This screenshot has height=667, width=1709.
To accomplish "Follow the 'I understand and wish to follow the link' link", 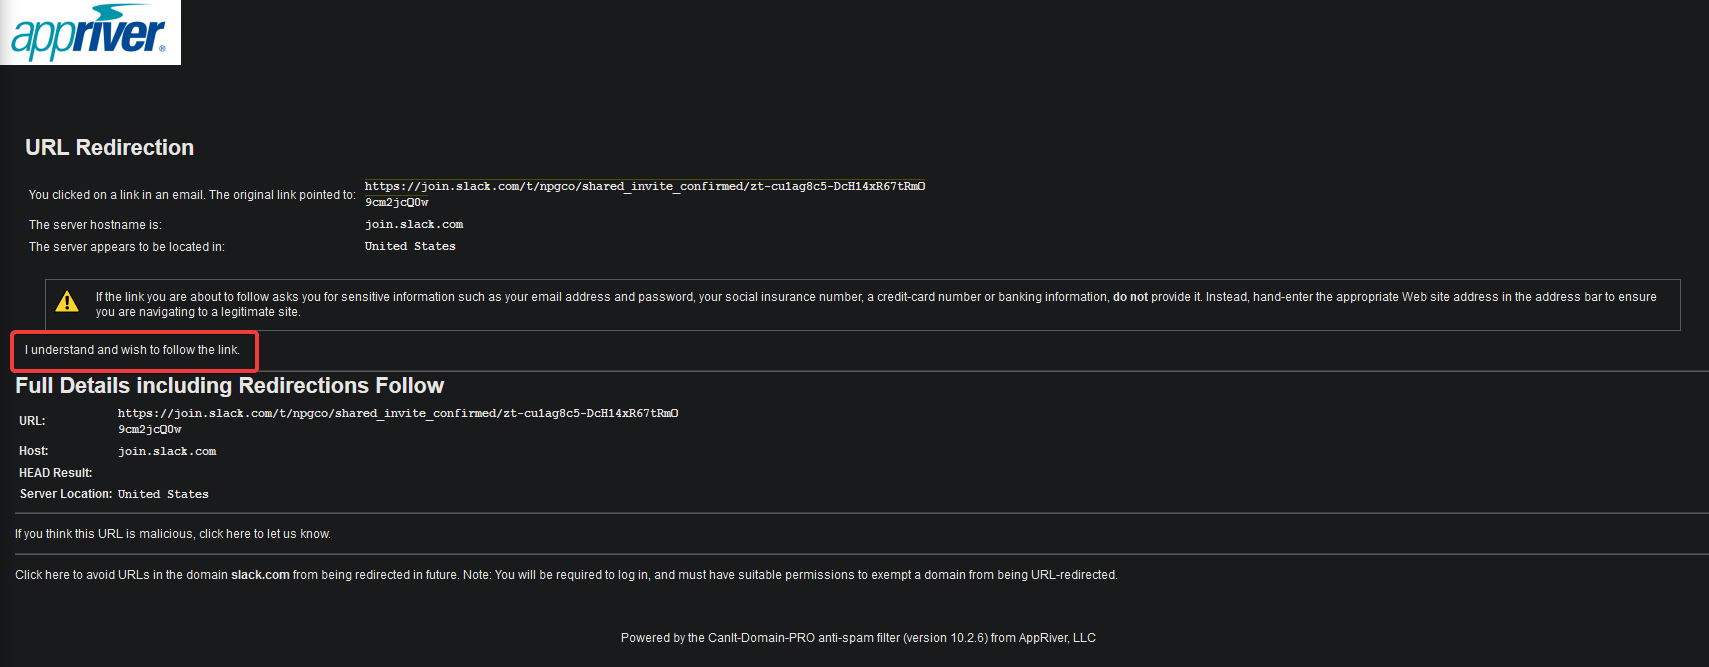I will click(x=132, y=350).
